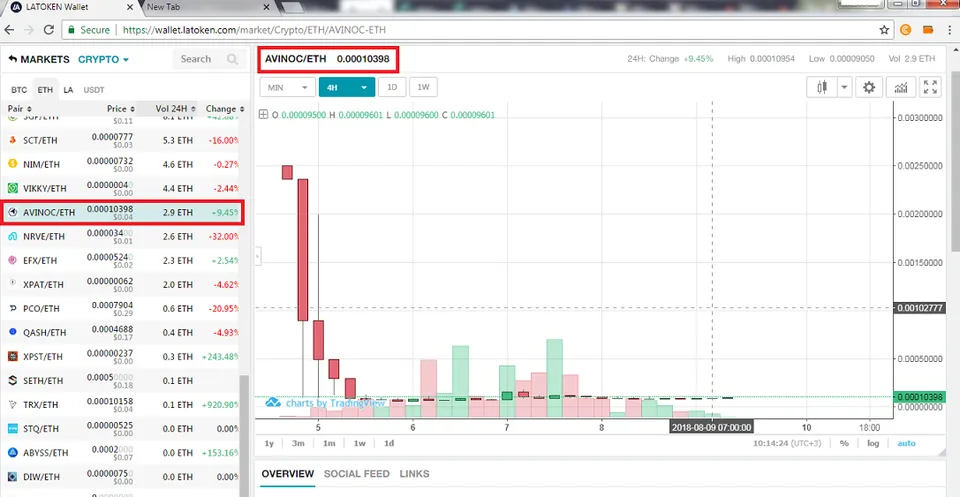This screenshot has width=960, height=497.
Task: Select the PCO/ETH pair row
Action: 121,308
